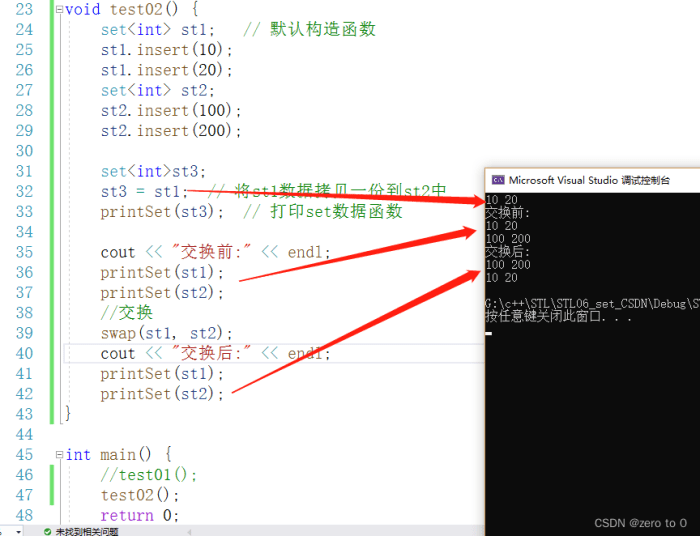Viewport: 700px width, 536px height.
Task: Click the "return 0" statement
Action: click(139, 515)
